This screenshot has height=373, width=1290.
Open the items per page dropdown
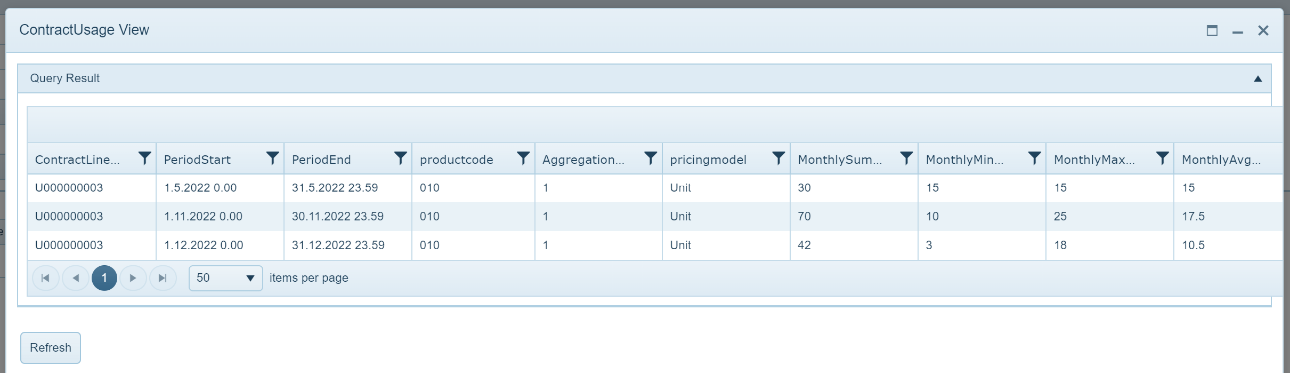click(x=226, y=278)
